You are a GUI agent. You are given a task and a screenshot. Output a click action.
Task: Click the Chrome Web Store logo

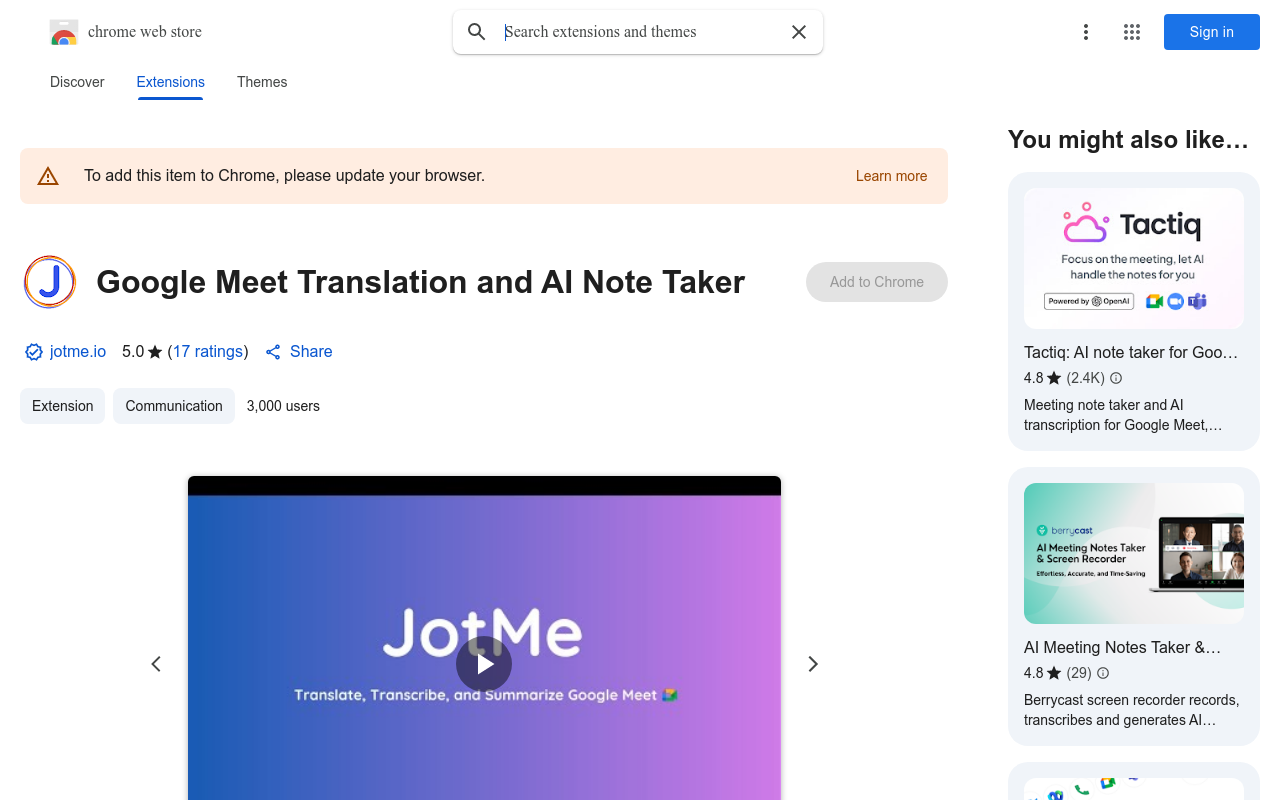[x=64, y=32]
